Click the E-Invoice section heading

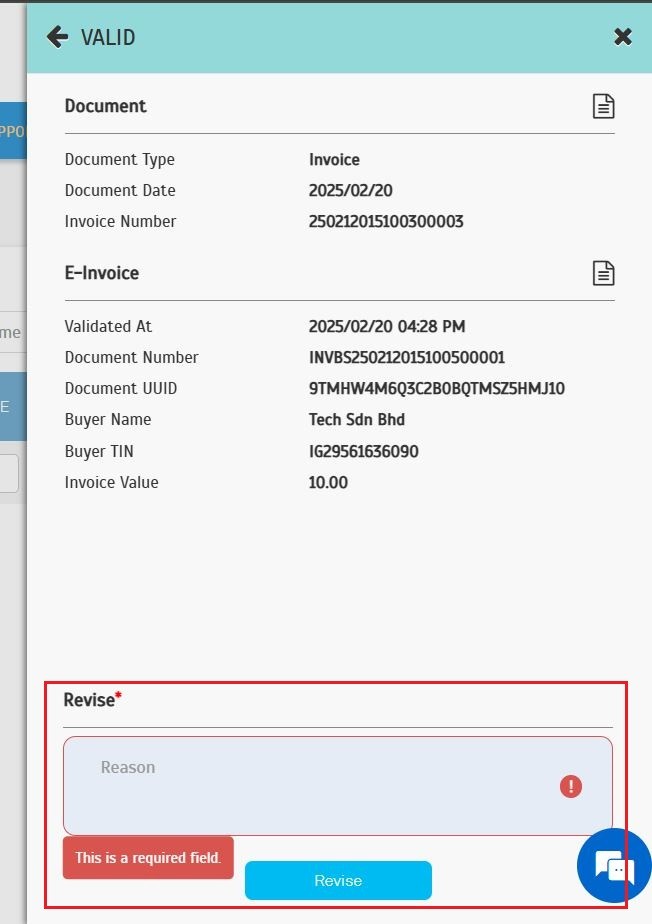coord(102,273)
